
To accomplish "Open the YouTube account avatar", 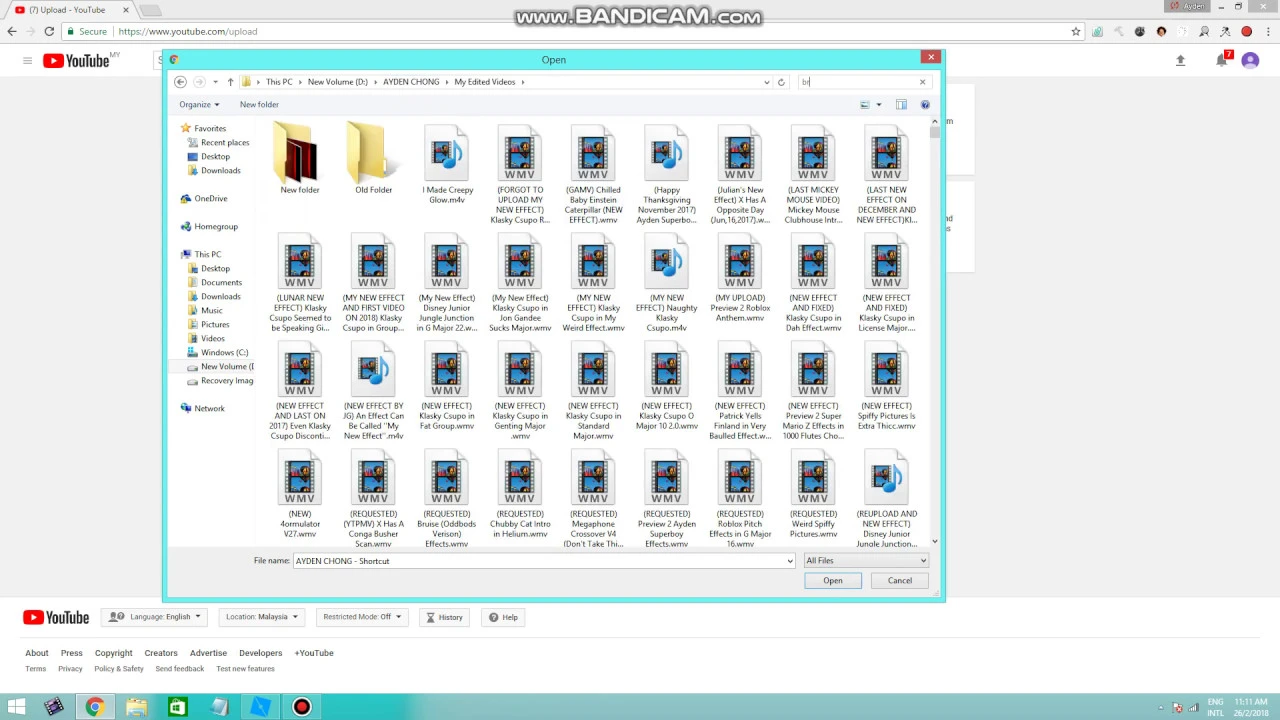I will pos(1250,60).
